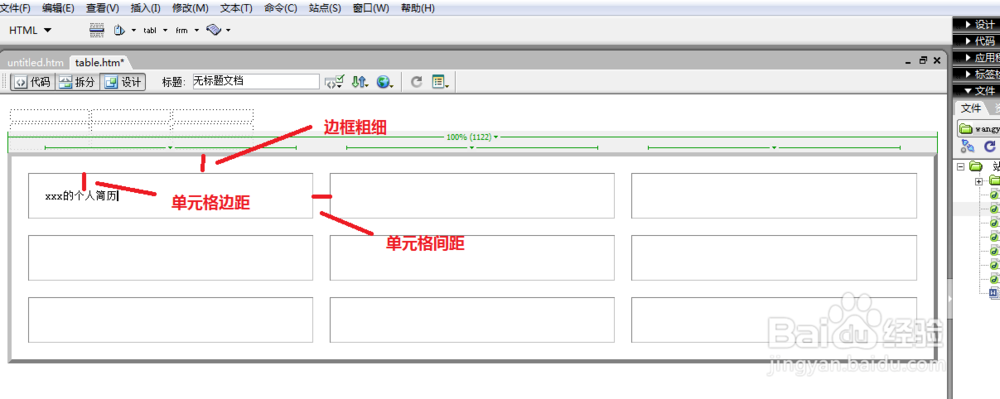The width and height of the screenshot is (1000, 399).
Task: Open the 查看(V) menu
Action: pos(103,8)
